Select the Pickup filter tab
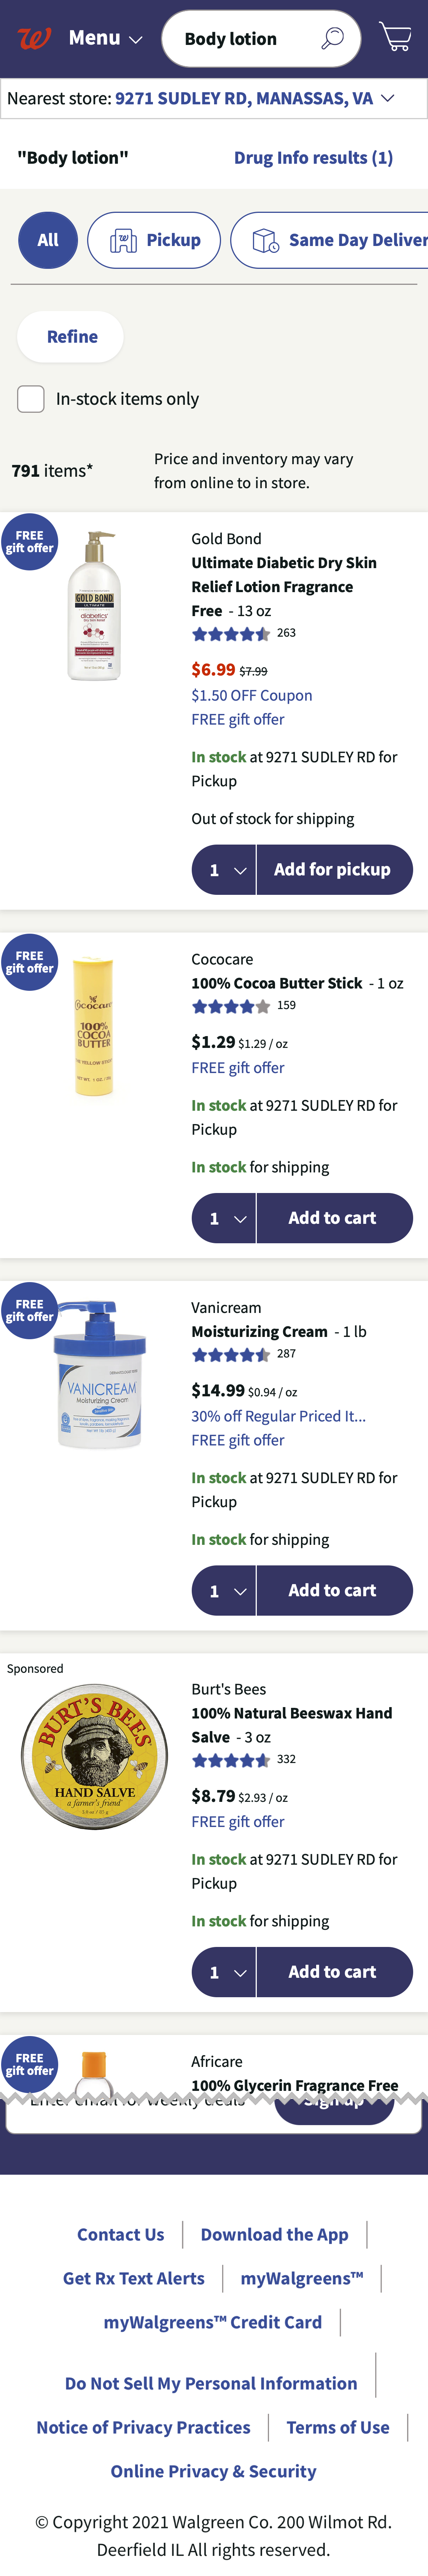This screenshot has width=428, height=2576. [x=154, y=240]
